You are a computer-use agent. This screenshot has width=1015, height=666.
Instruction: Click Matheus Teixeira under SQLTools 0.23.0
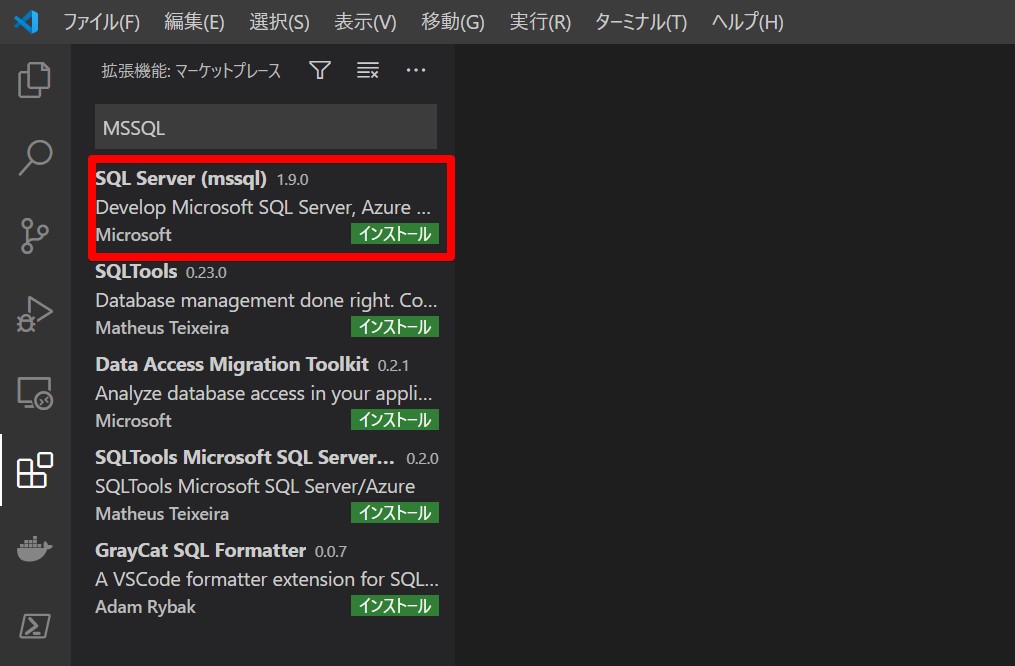pyautogui.click(x=162, y=328)
